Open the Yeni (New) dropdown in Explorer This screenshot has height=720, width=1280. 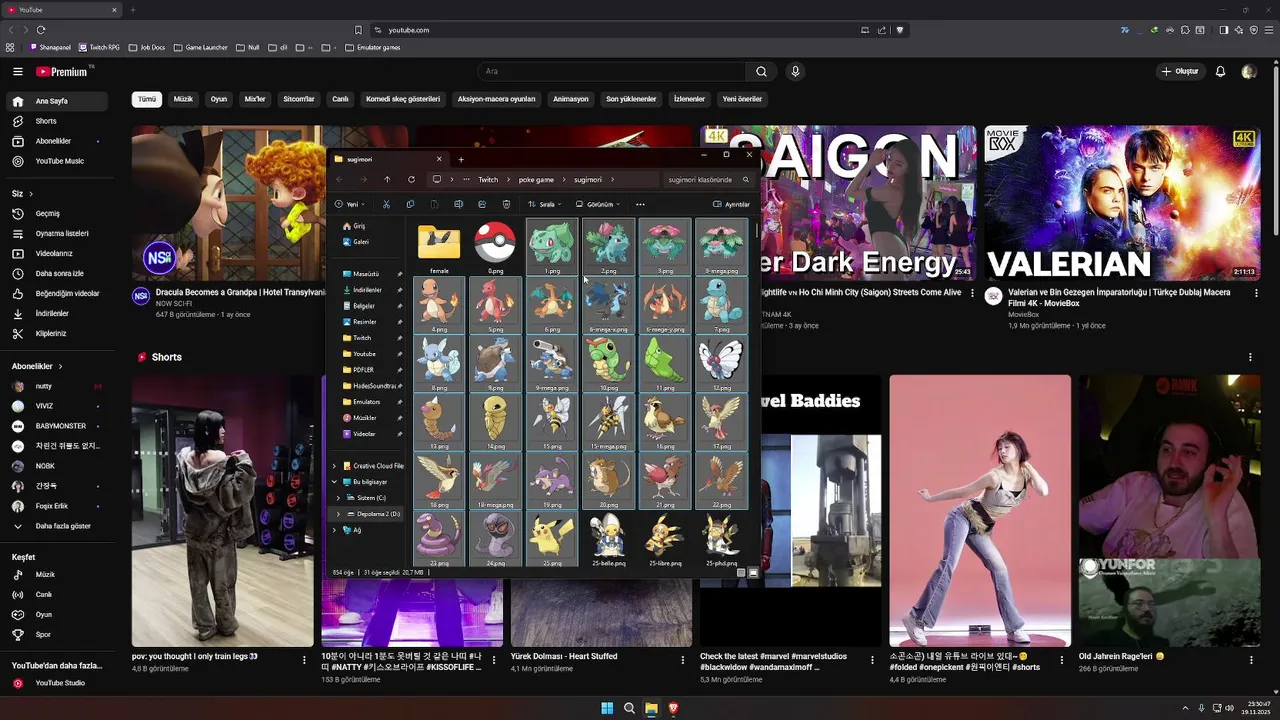(x=350, y=204)
